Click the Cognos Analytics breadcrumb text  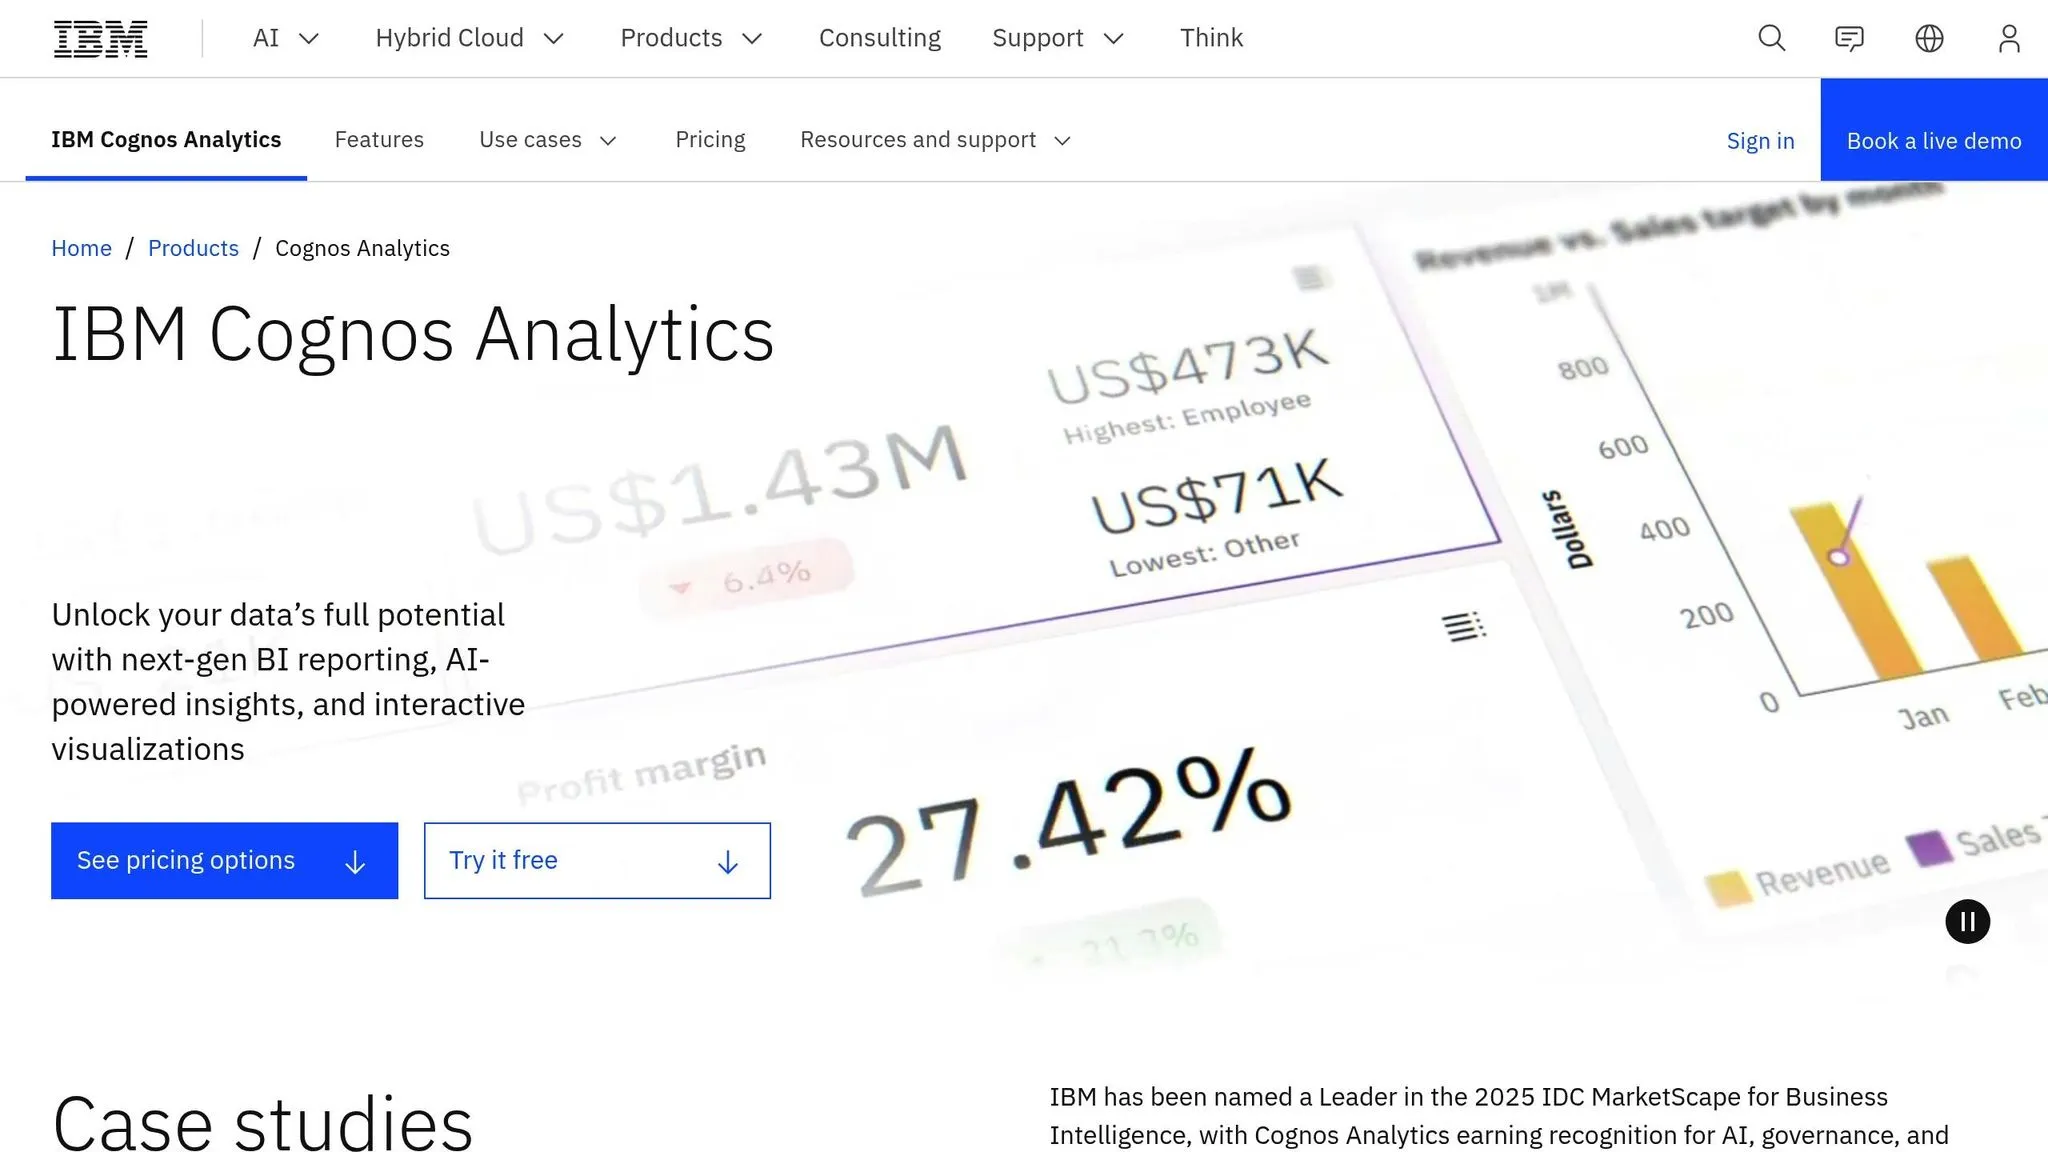point(362,248)
